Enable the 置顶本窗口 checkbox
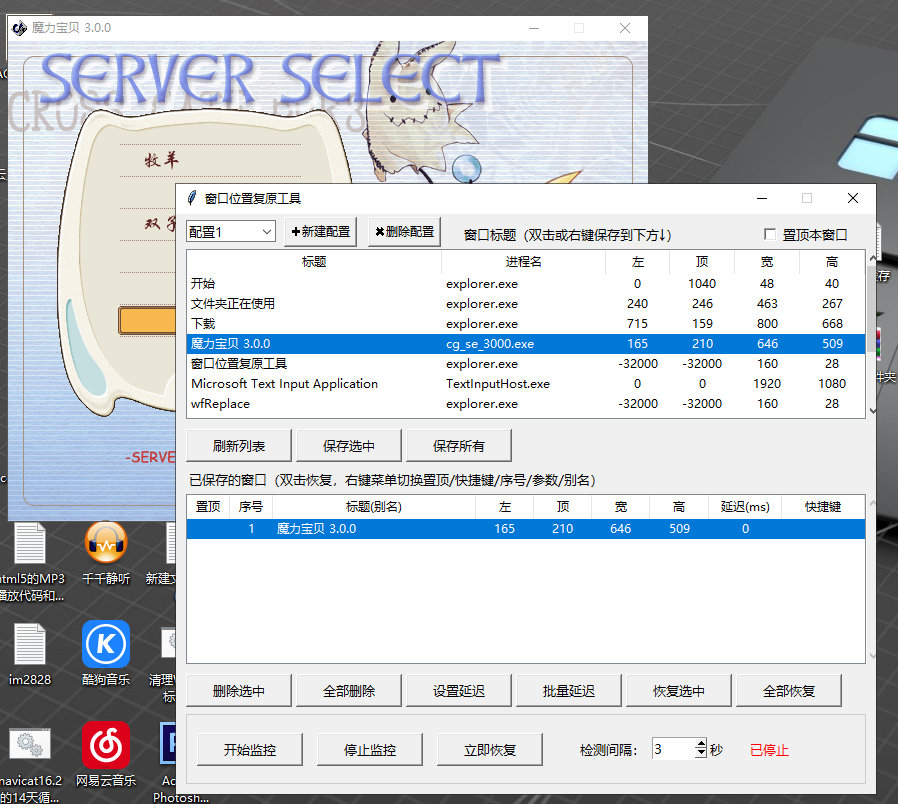This screenshot has height=804, width=898. pyautogui.click(x=770, y=234)
